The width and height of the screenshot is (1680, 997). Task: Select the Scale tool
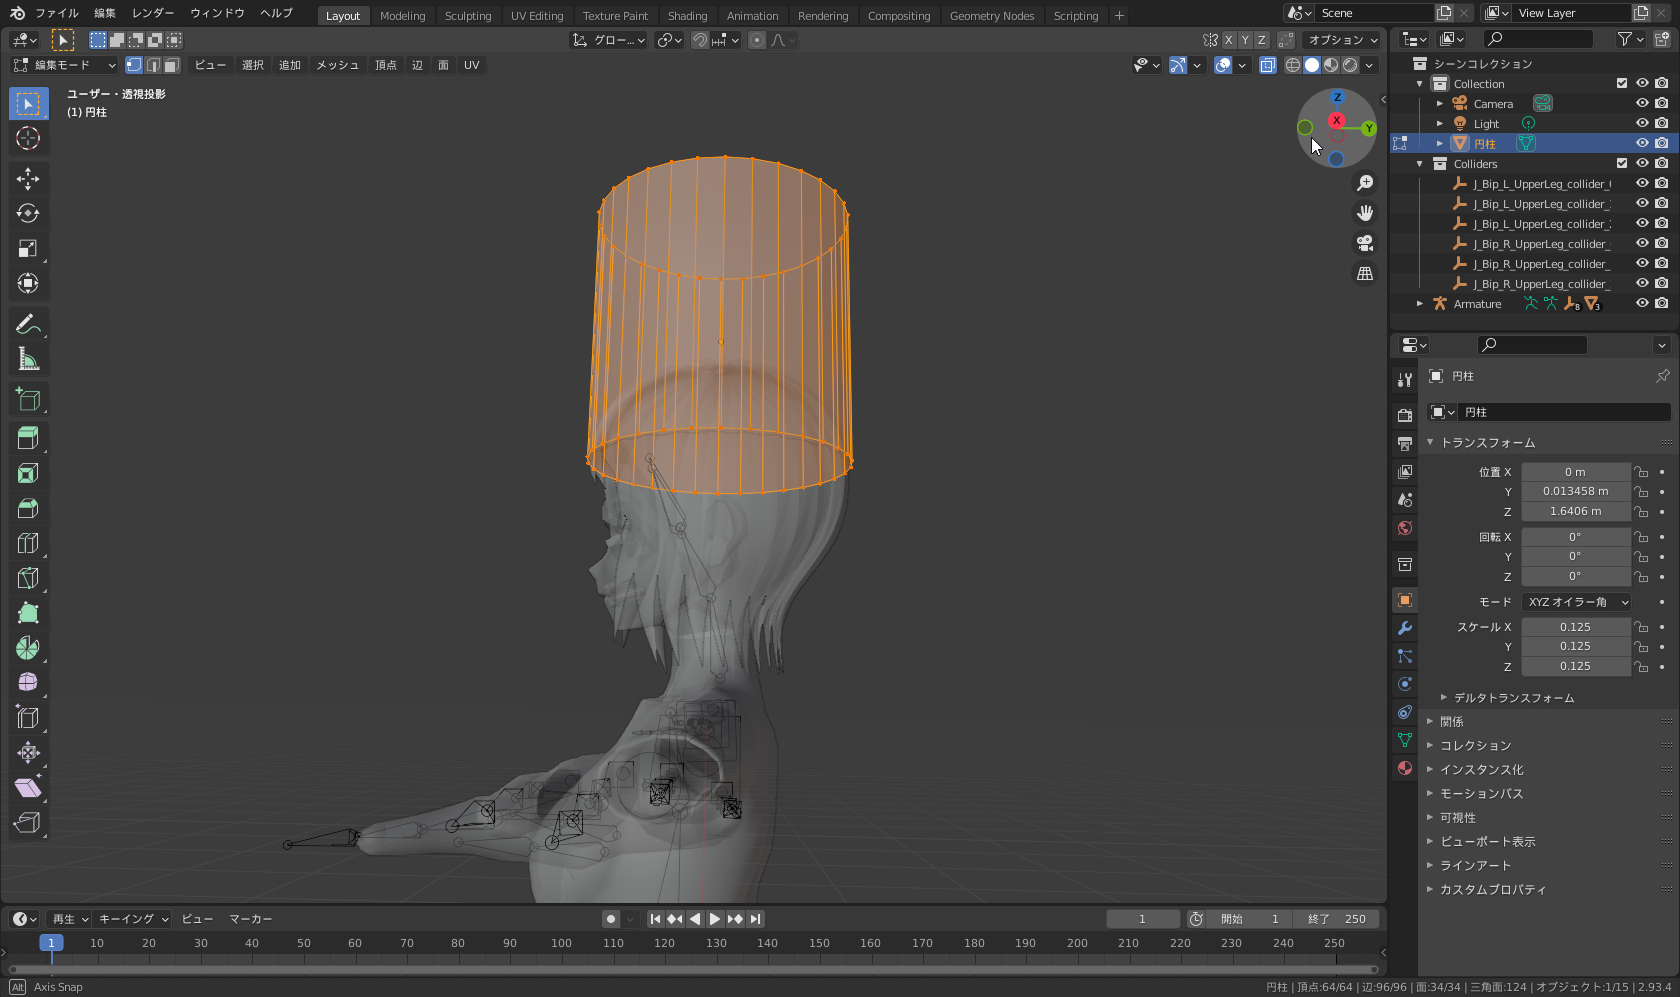coord(28,249)
